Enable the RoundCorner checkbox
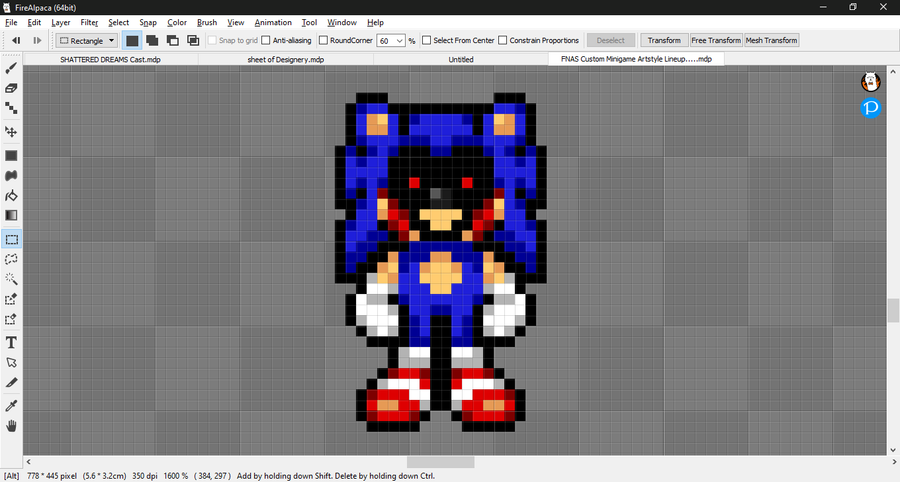 (323, 40)
